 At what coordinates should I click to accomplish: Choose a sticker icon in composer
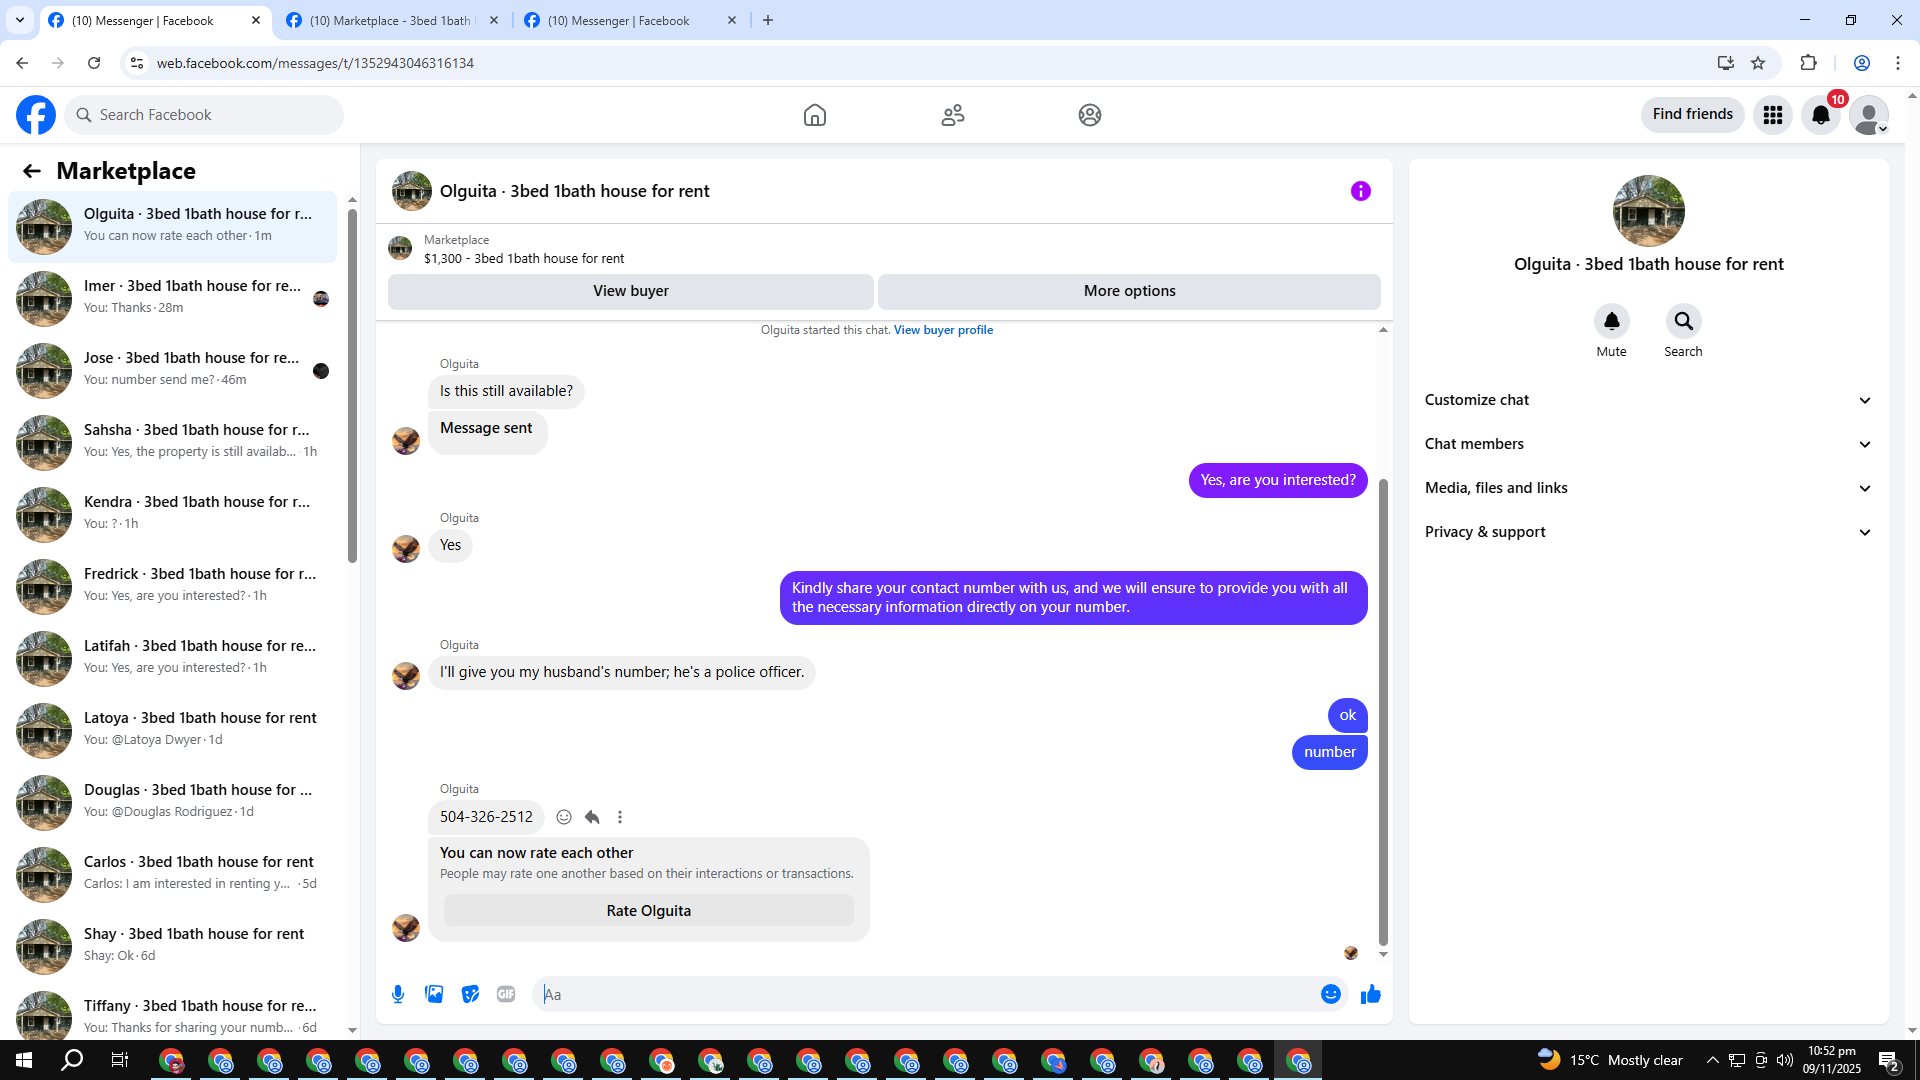tap(470, 994)
